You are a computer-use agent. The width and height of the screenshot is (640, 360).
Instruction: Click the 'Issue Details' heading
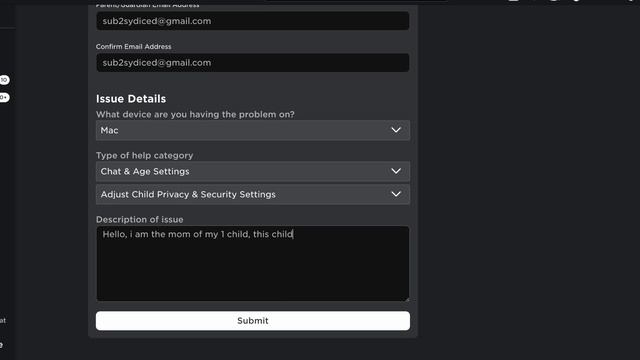point(131,99)
